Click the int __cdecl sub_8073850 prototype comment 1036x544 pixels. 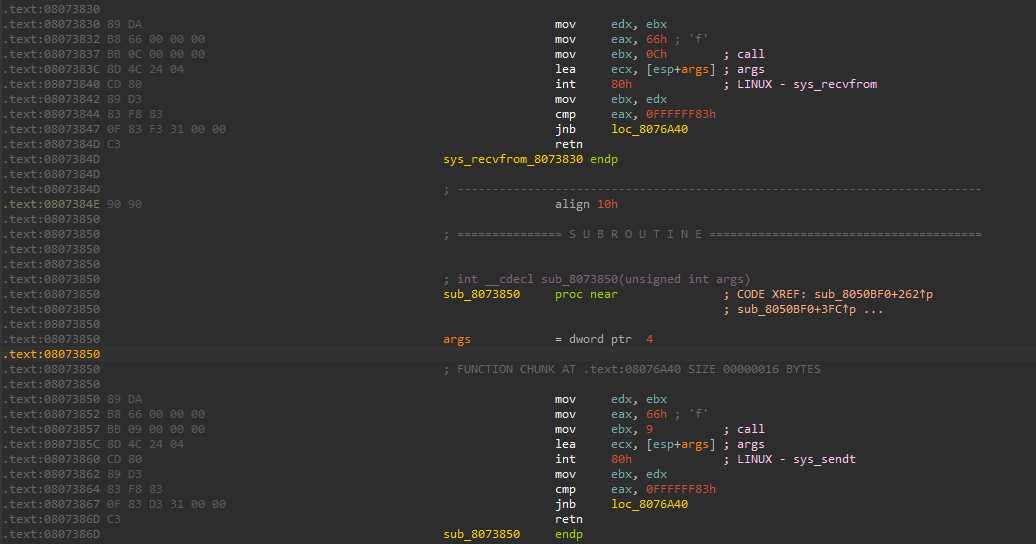point(596,279)
